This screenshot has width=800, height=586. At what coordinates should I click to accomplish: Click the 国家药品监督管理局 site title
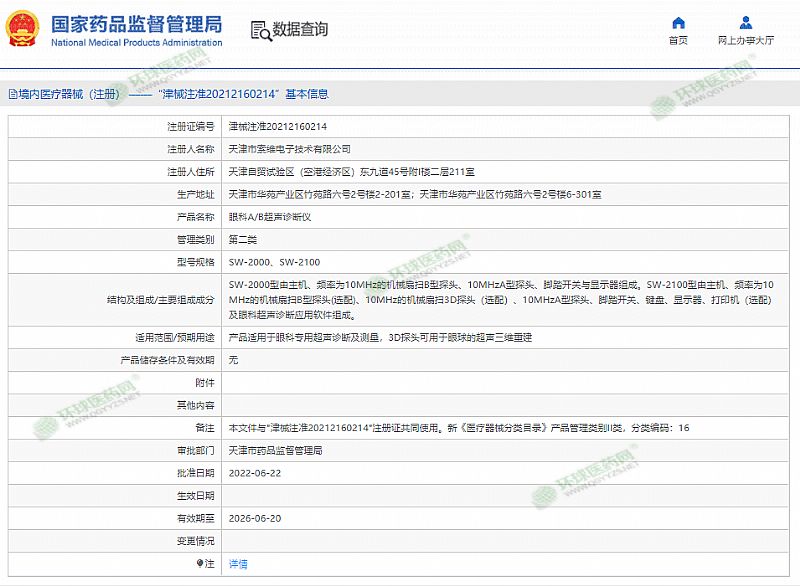coord(136,23)
